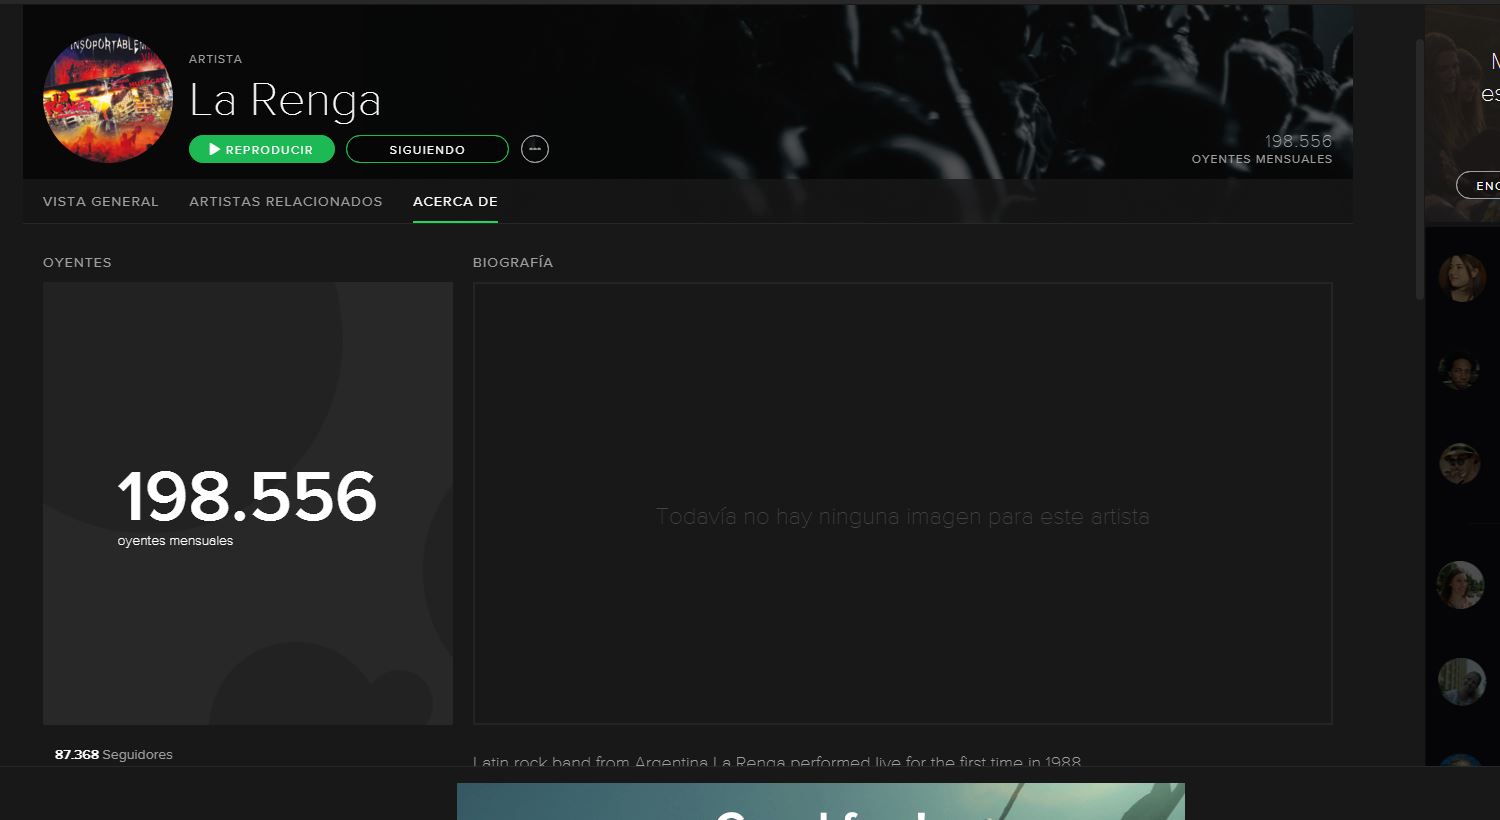Play La Renga with the Reproducir button
Screen dimensions: 1500x820
click(x=262, y=149)
